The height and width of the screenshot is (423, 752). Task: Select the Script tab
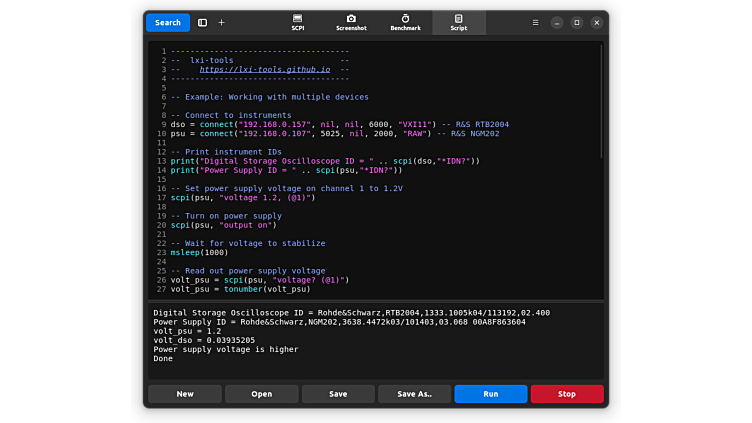coord(459,22)
